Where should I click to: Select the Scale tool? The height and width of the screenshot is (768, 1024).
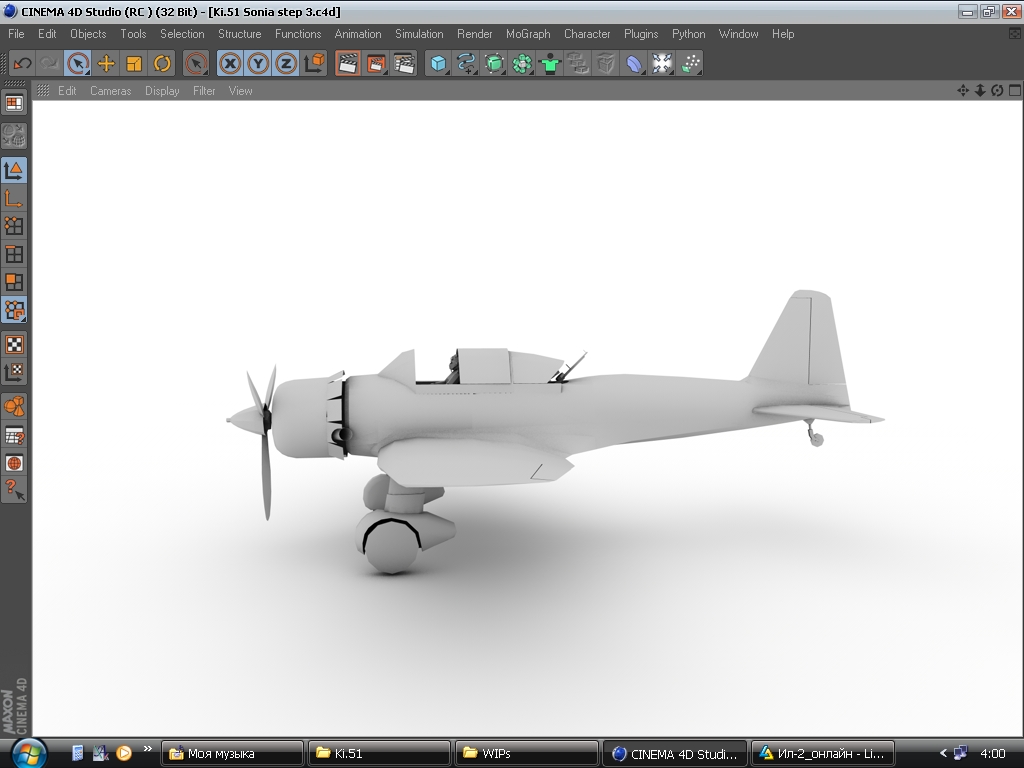pyautogui.click(x=134, y=64)
